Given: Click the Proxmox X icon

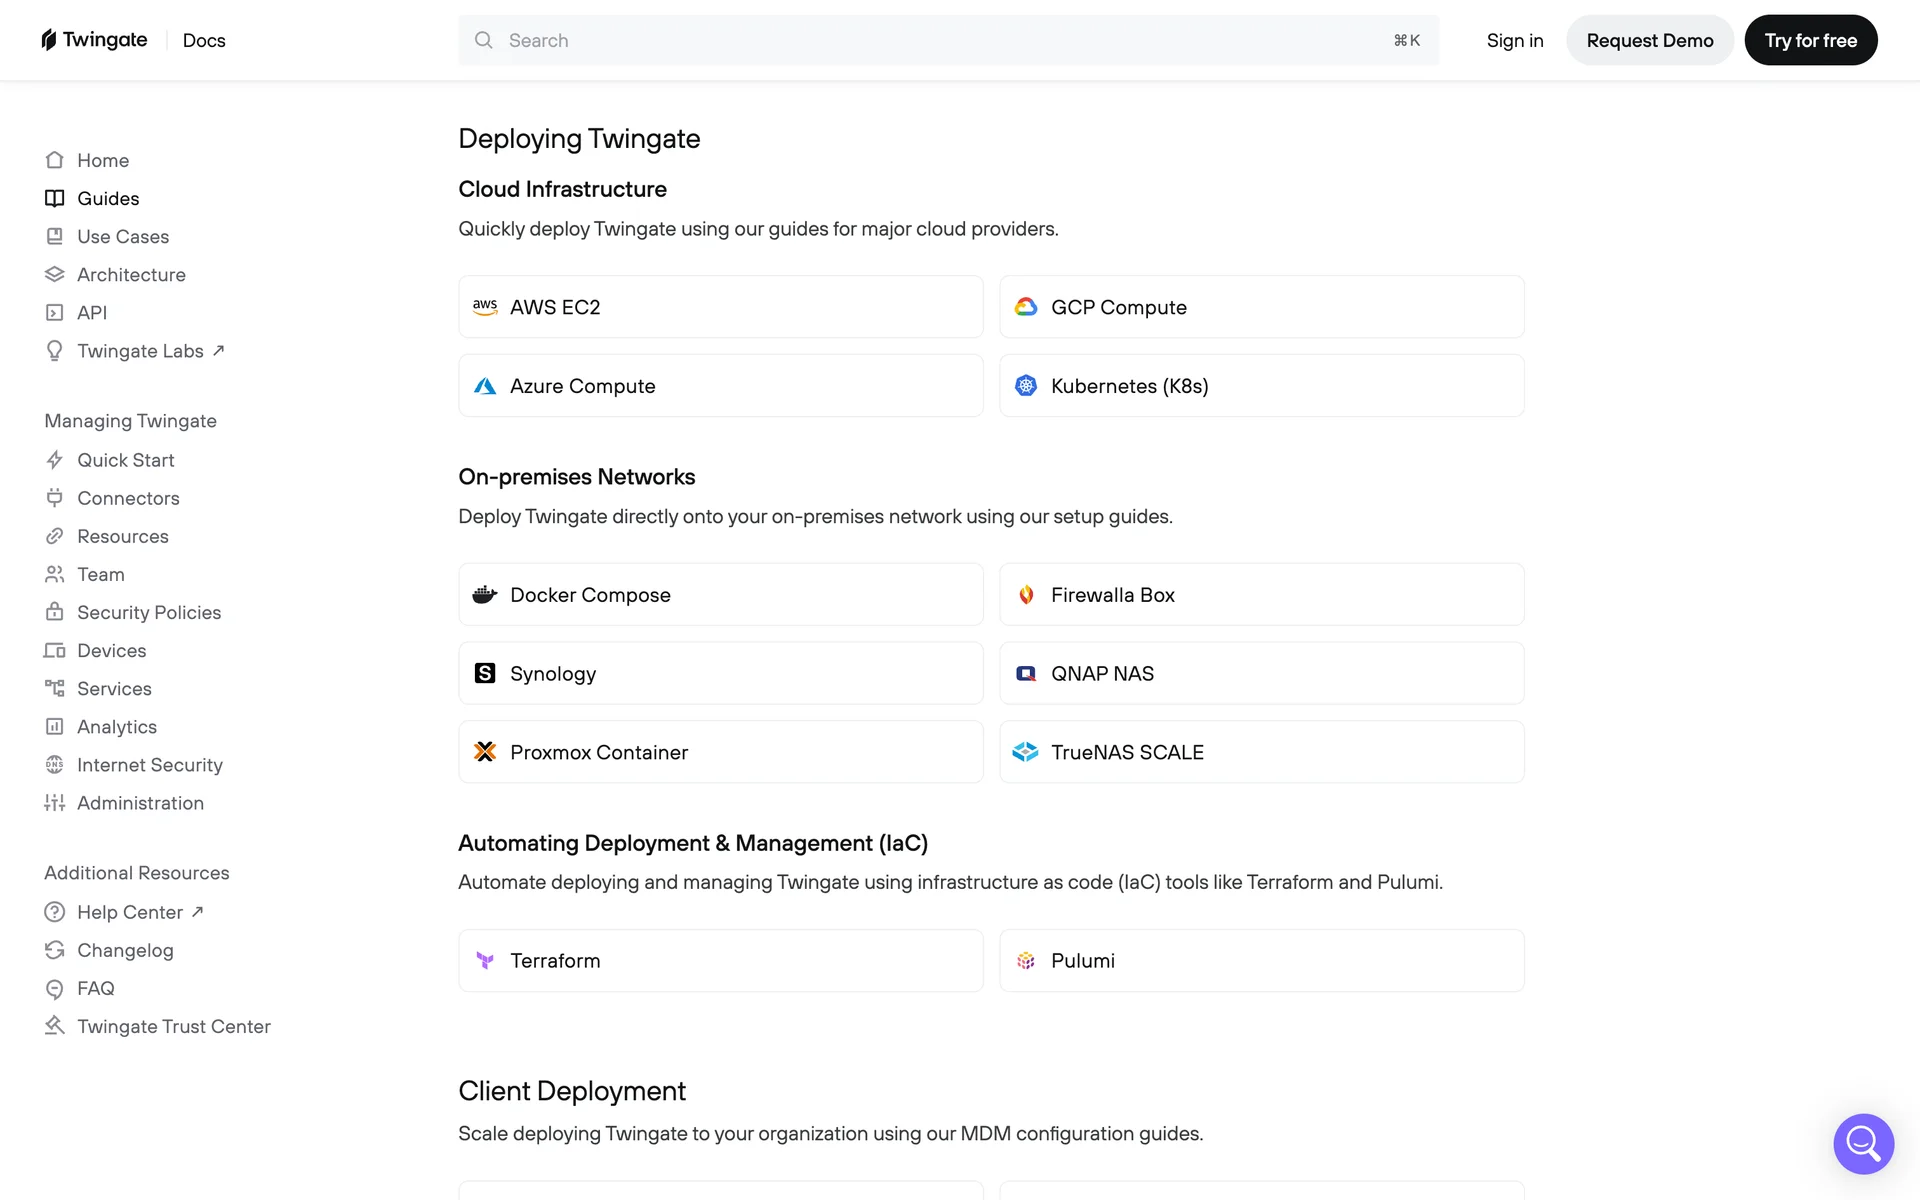Looking at the screenshot, I should click(x=485, y=752).
